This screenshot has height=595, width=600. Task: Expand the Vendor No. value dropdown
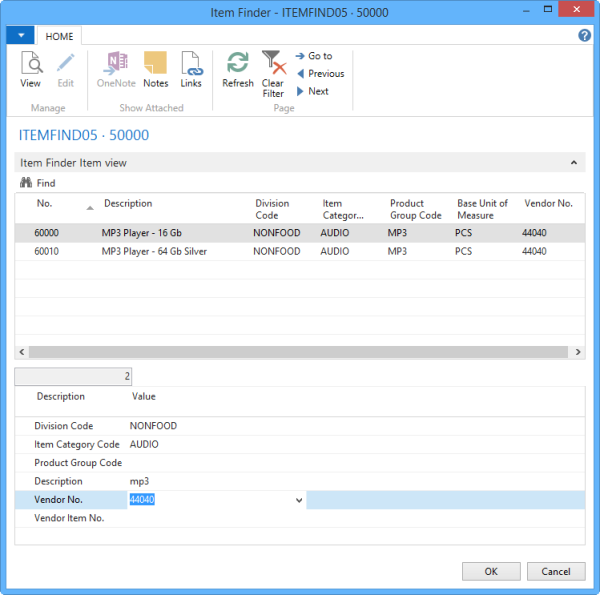click(x=299, y=500)
